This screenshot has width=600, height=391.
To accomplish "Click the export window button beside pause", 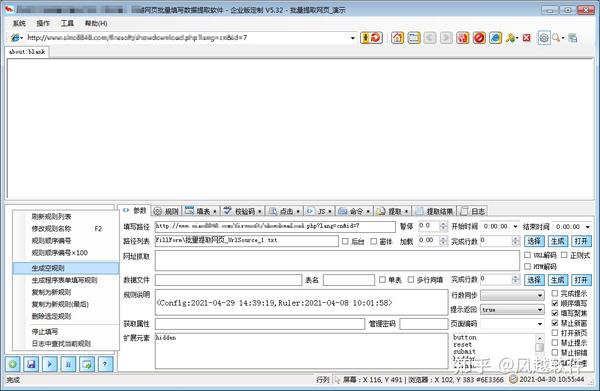I will [87, 364].
